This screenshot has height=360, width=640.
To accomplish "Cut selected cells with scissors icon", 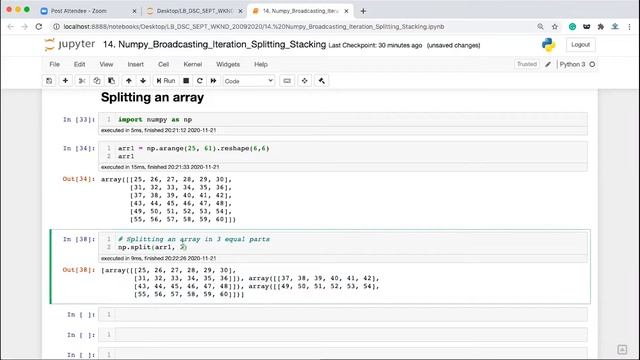I will pos(82,81).
